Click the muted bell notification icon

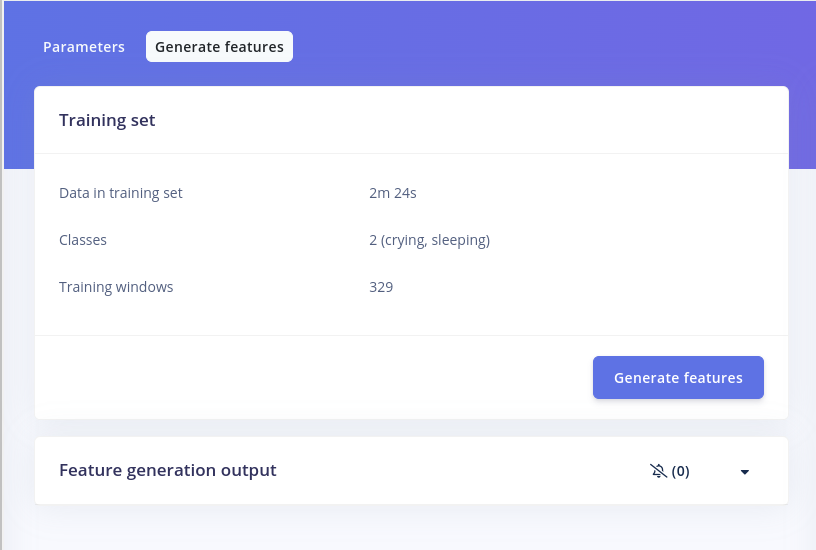pos(657,471)
